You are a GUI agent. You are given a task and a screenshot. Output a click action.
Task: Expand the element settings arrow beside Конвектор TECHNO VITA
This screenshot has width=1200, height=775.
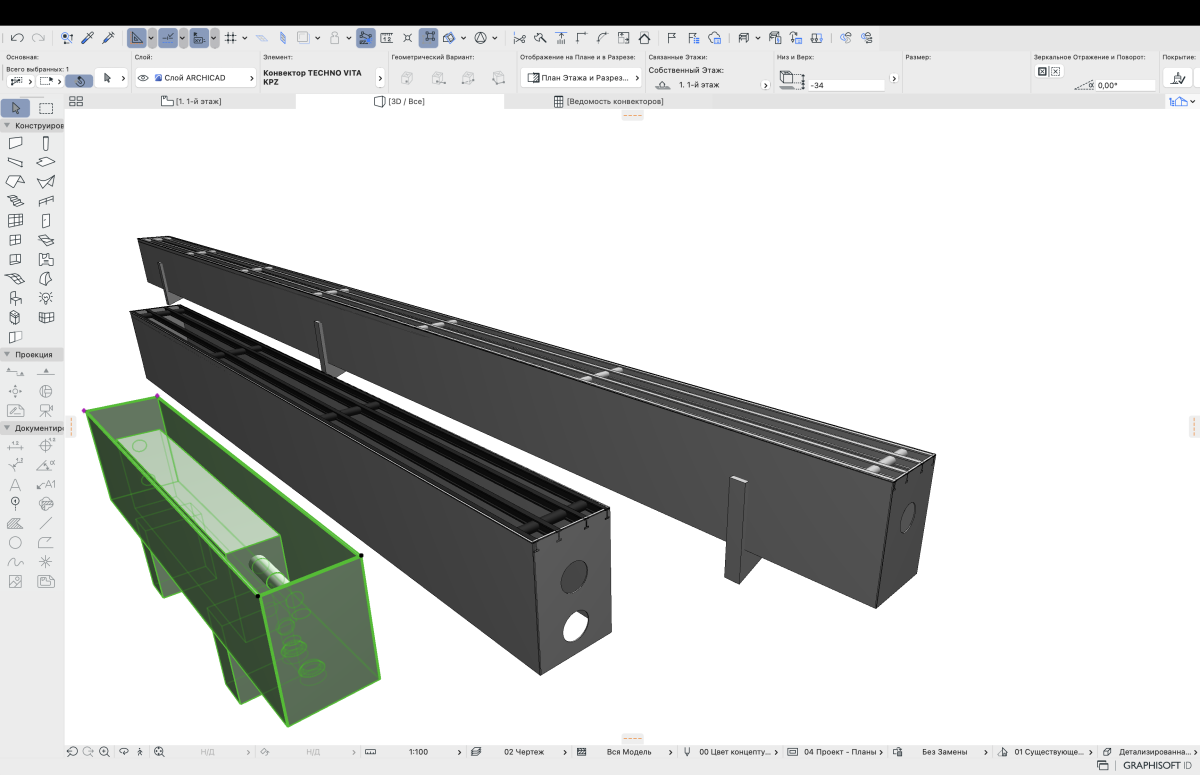click(381, 78)
